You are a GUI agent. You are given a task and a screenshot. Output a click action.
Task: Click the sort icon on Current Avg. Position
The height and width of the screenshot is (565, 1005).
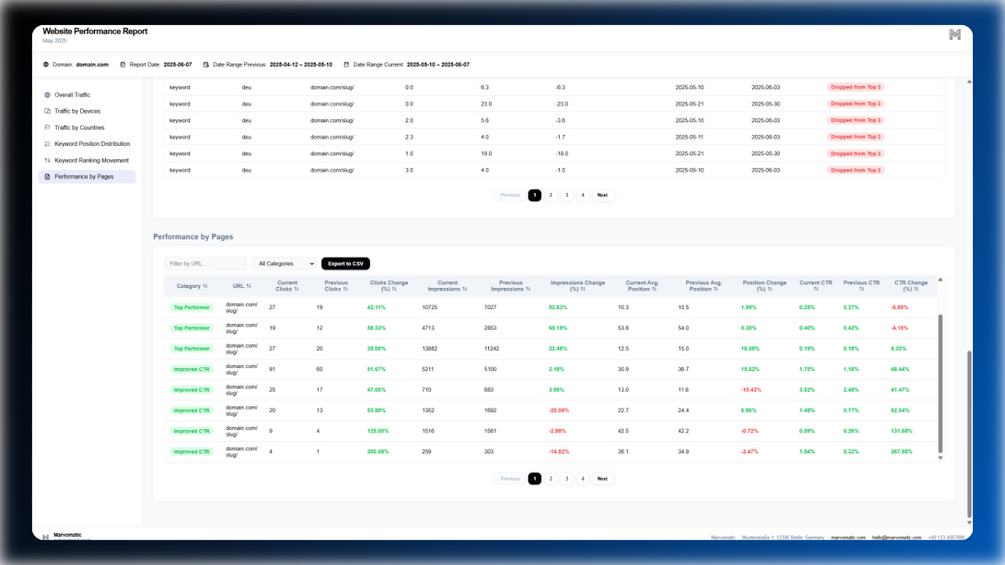click(654, 290)
